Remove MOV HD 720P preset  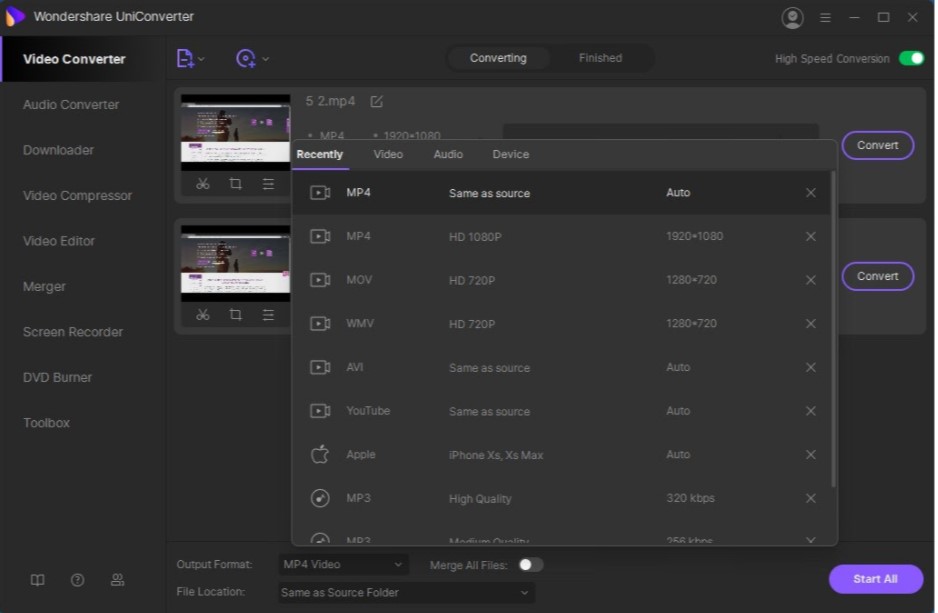[811, 280]
